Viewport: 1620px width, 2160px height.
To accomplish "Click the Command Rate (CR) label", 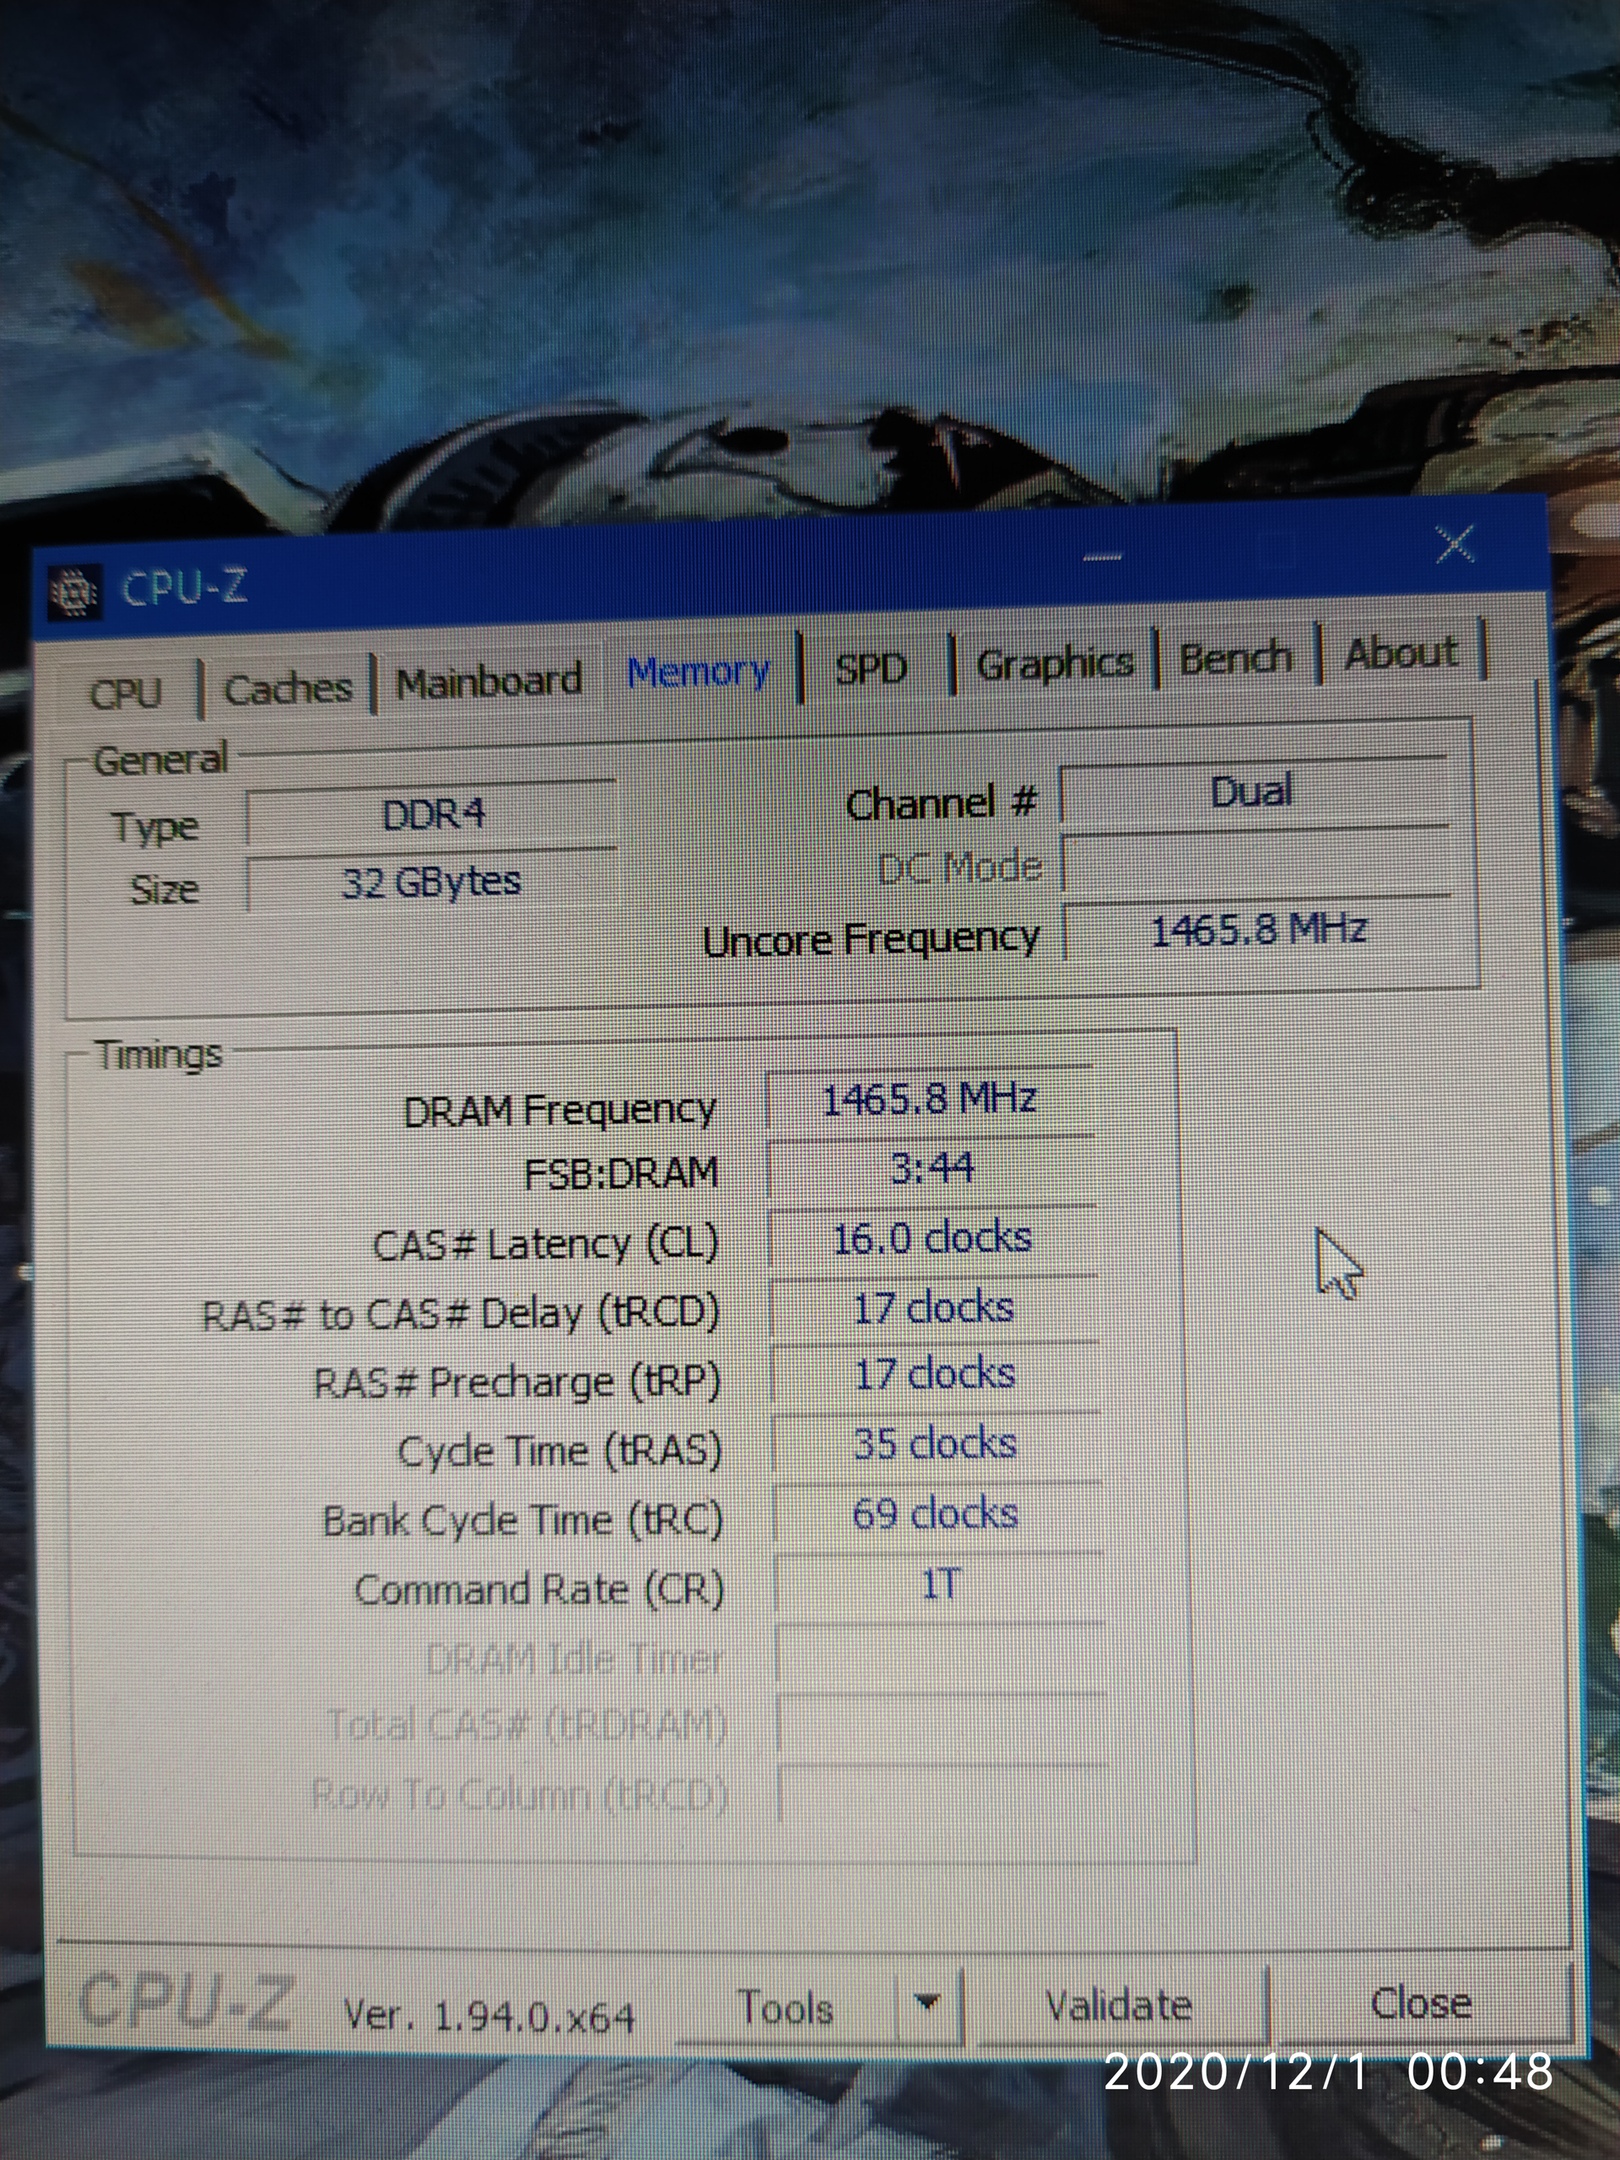I will click(x=539, y=1589).
